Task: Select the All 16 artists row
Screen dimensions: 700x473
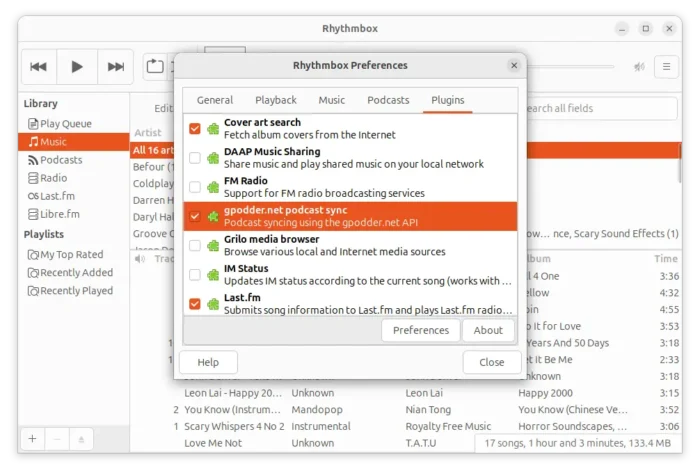Action: point(153,150)
